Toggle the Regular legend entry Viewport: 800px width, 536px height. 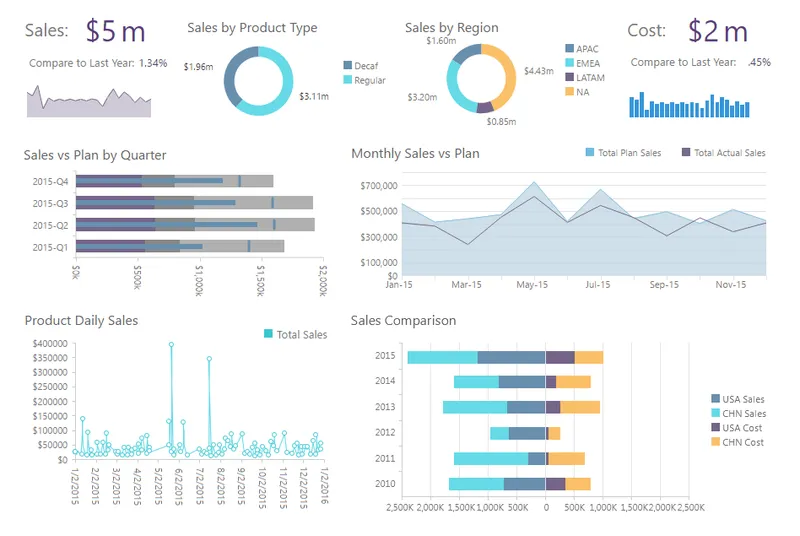(364, 80)
